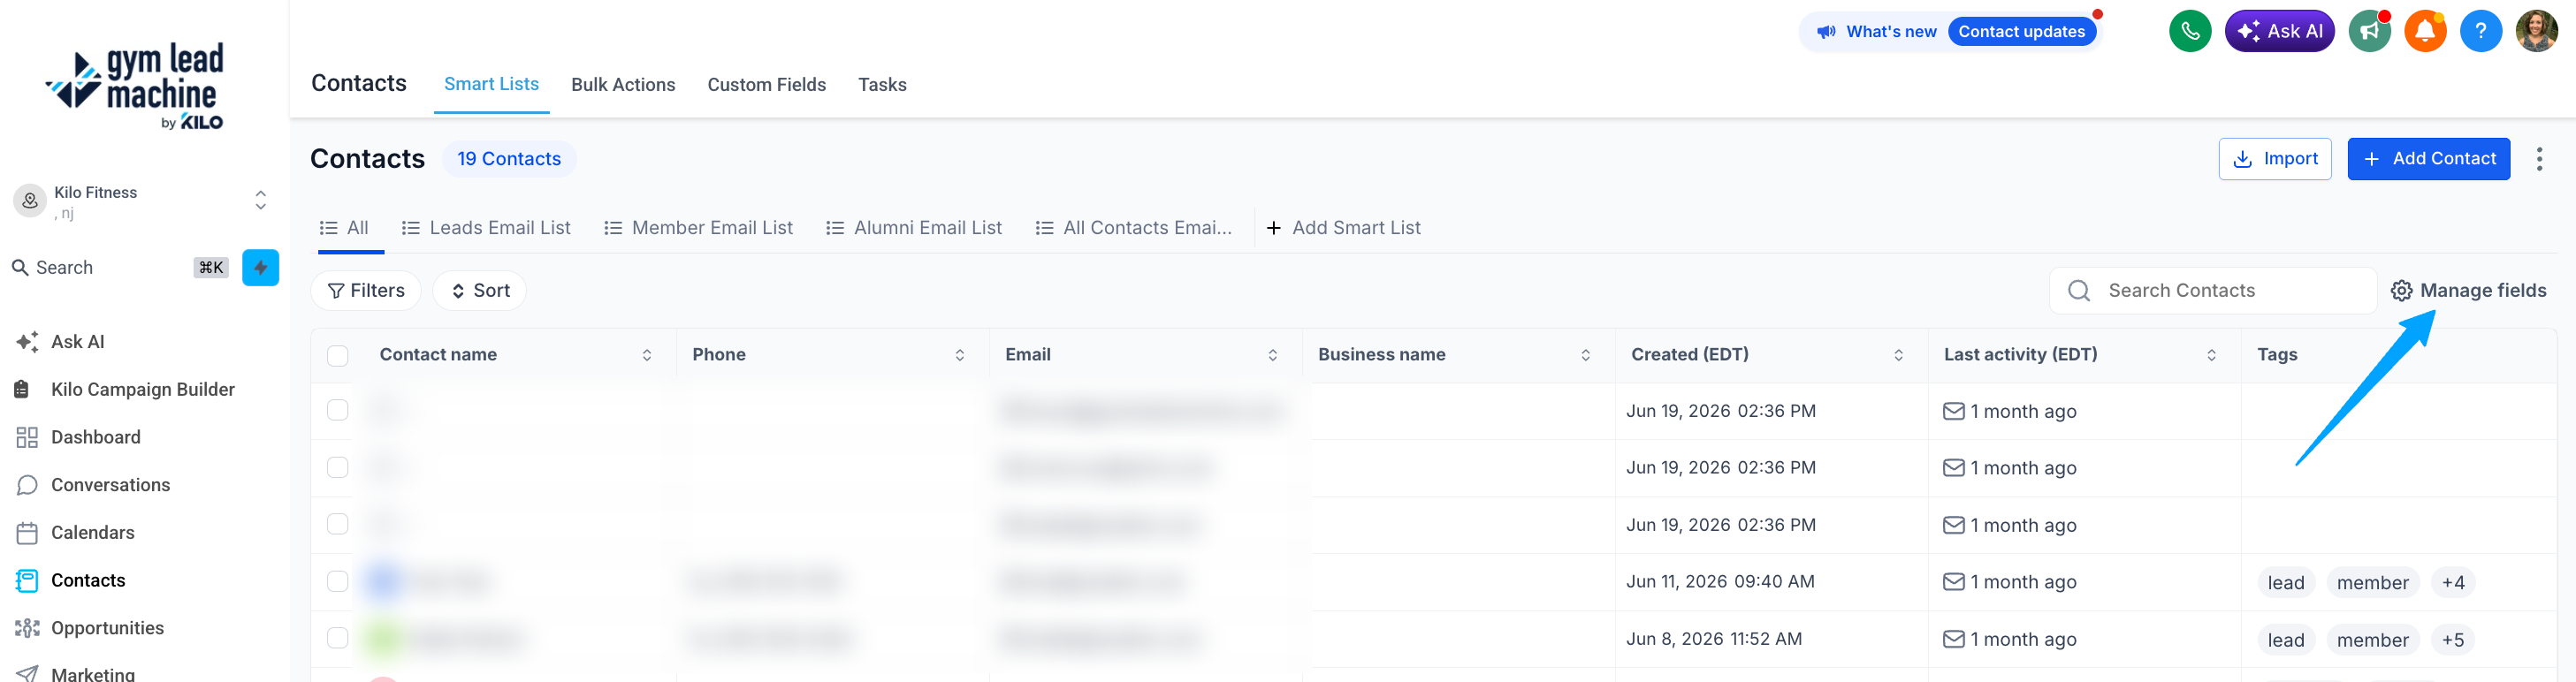The width and height of the screenshot is (2576, 682).
Task: Click the blue lightning bolt quick actions icon
Action: point(260,267)
